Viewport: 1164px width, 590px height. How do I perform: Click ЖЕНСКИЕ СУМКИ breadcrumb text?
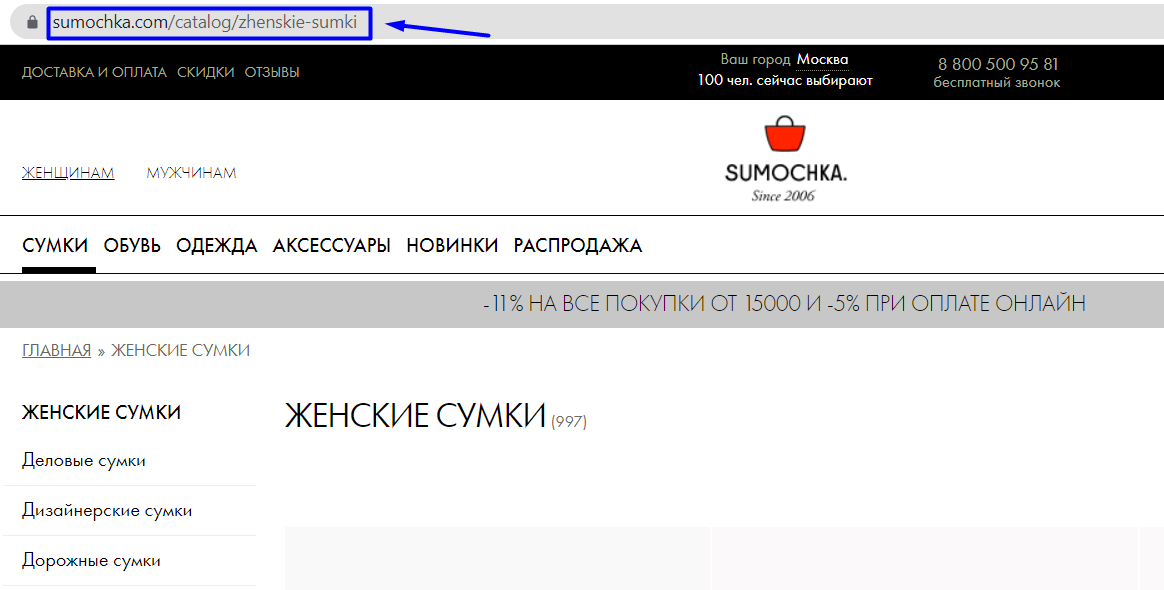point(180,350)
